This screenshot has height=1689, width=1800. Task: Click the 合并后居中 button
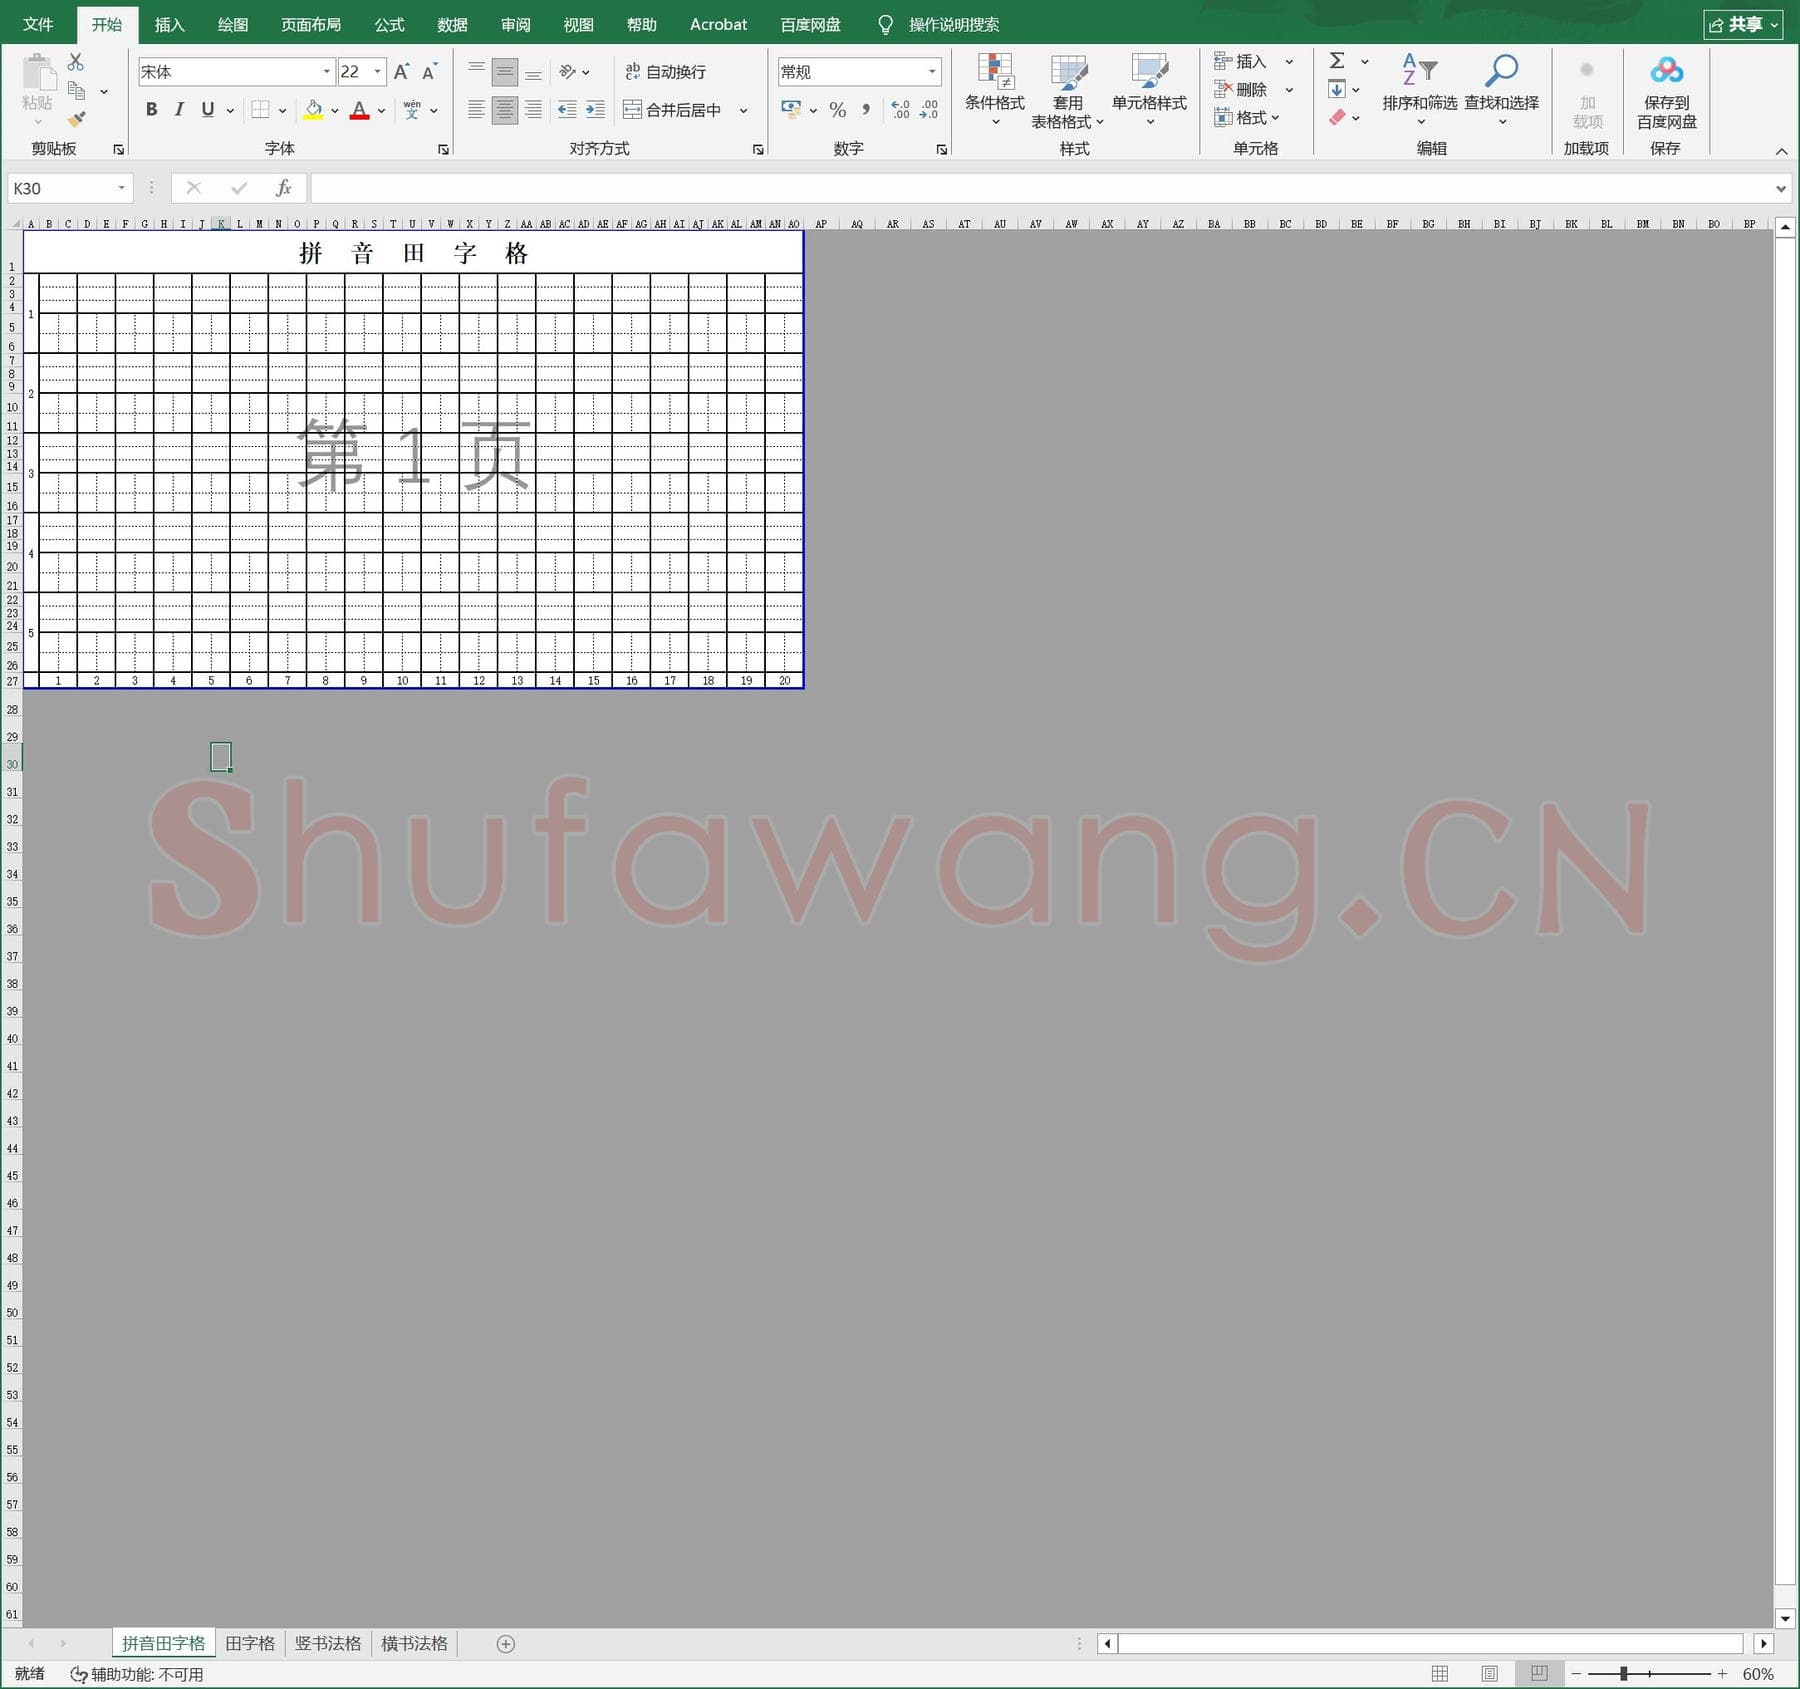[672, 110]
